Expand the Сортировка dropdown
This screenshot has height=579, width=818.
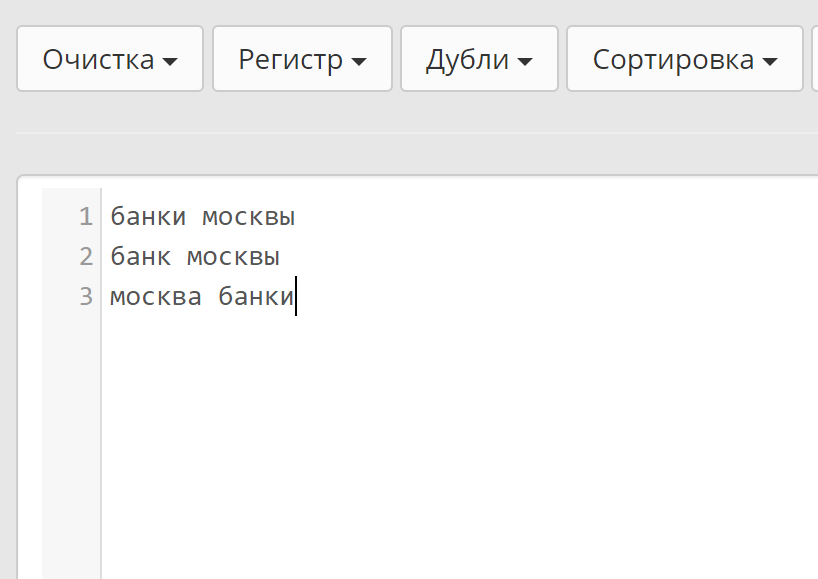pyautogui.click(x=684, y=59)
